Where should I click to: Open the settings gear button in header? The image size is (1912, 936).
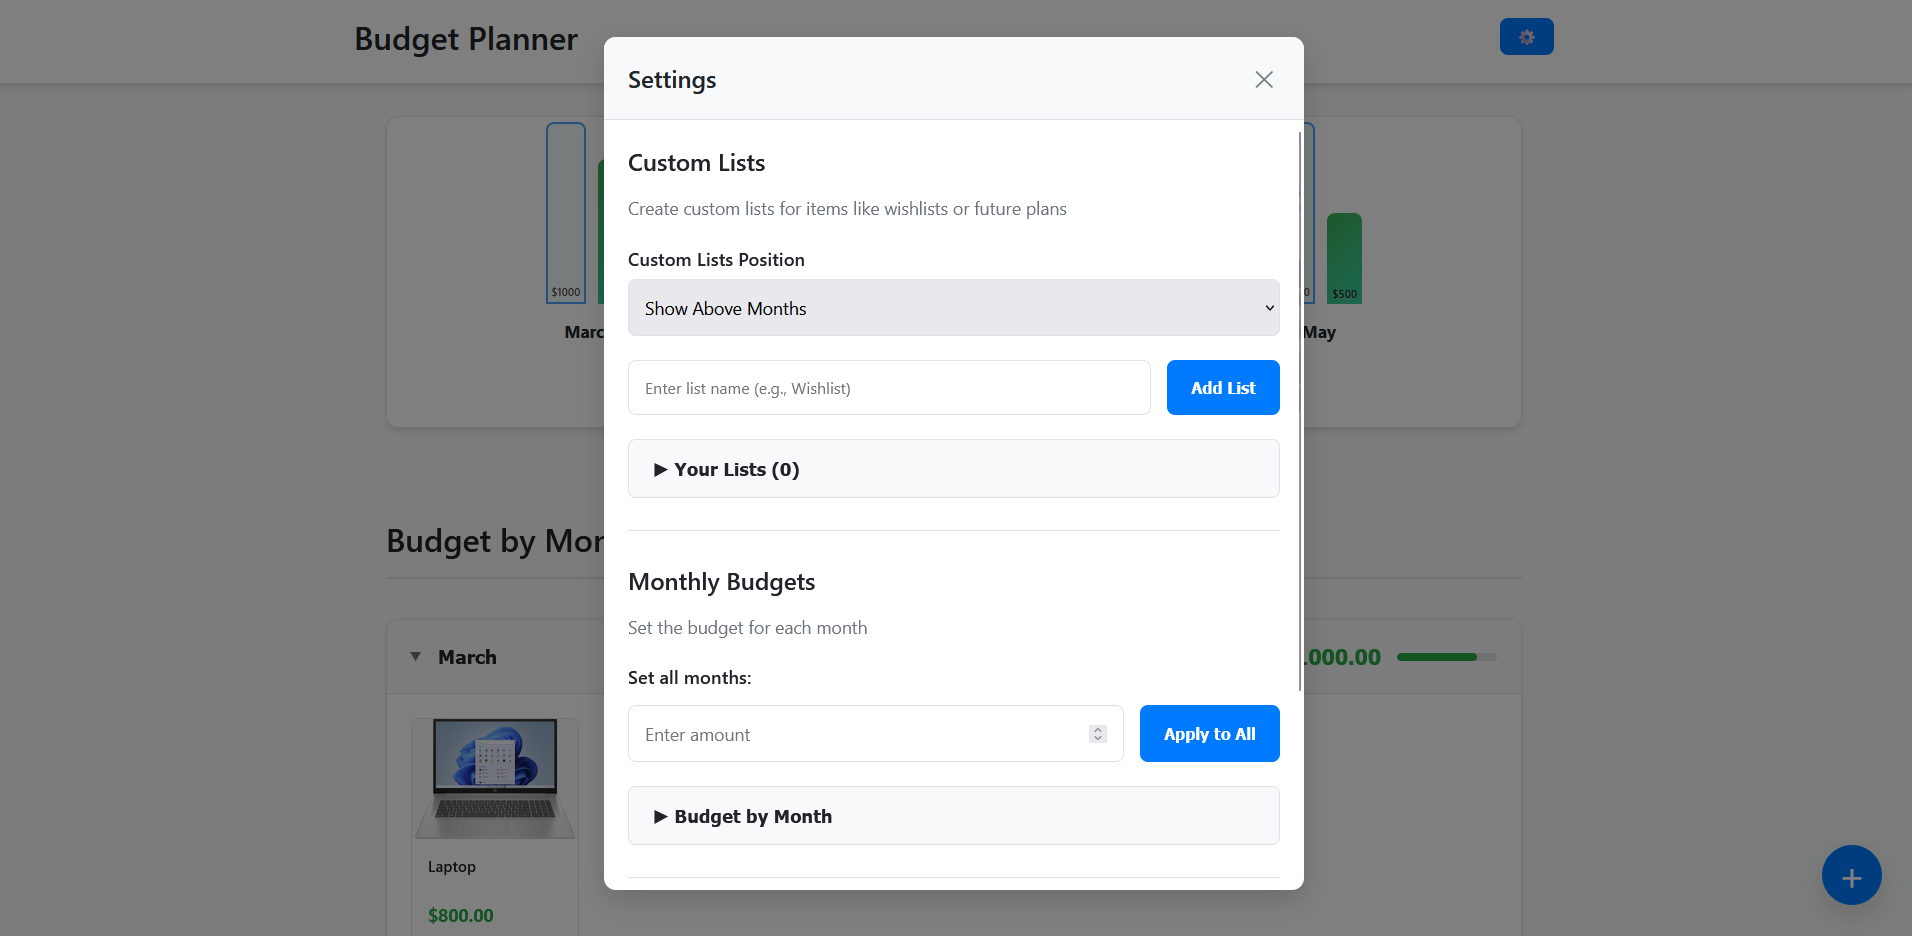tap(1526, 37)
